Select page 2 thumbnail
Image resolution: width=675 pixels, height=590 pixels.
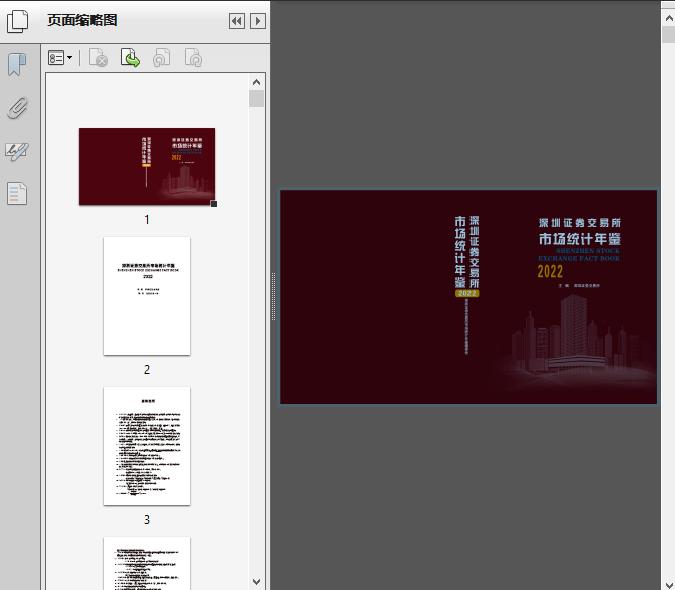(x=147, y=296)
